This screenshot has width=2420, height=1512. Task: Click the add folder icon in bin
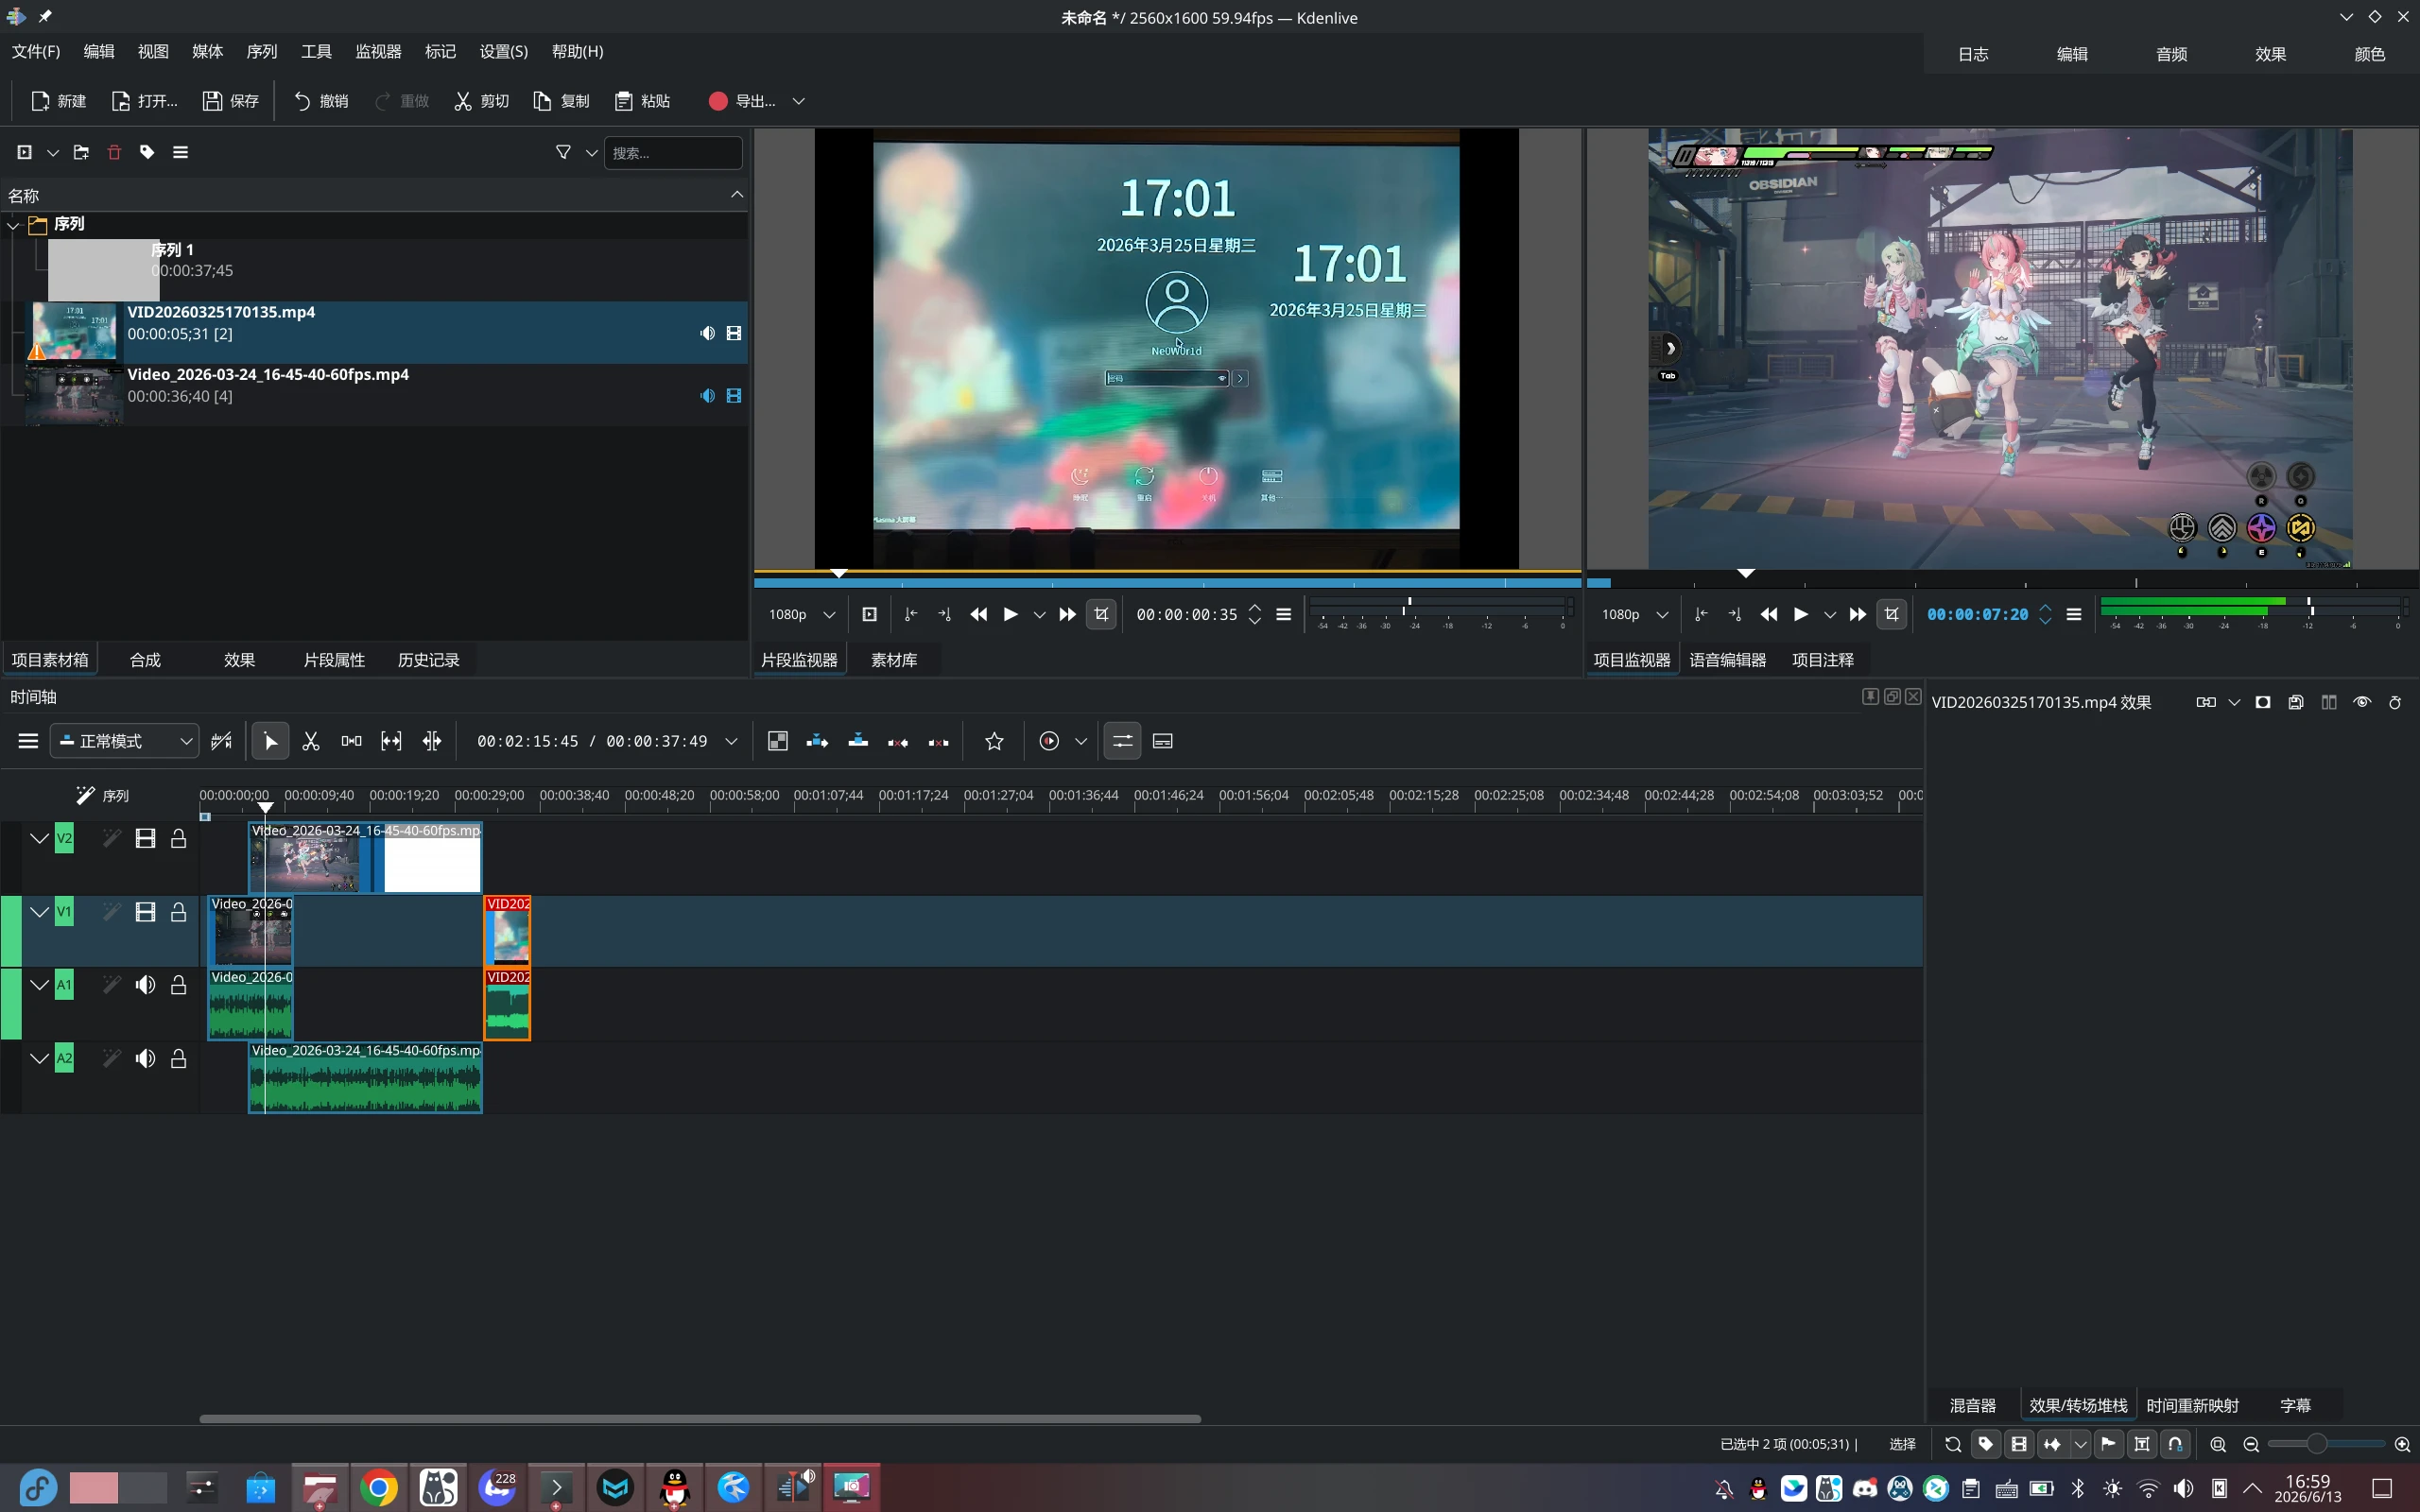coord(81,152)
